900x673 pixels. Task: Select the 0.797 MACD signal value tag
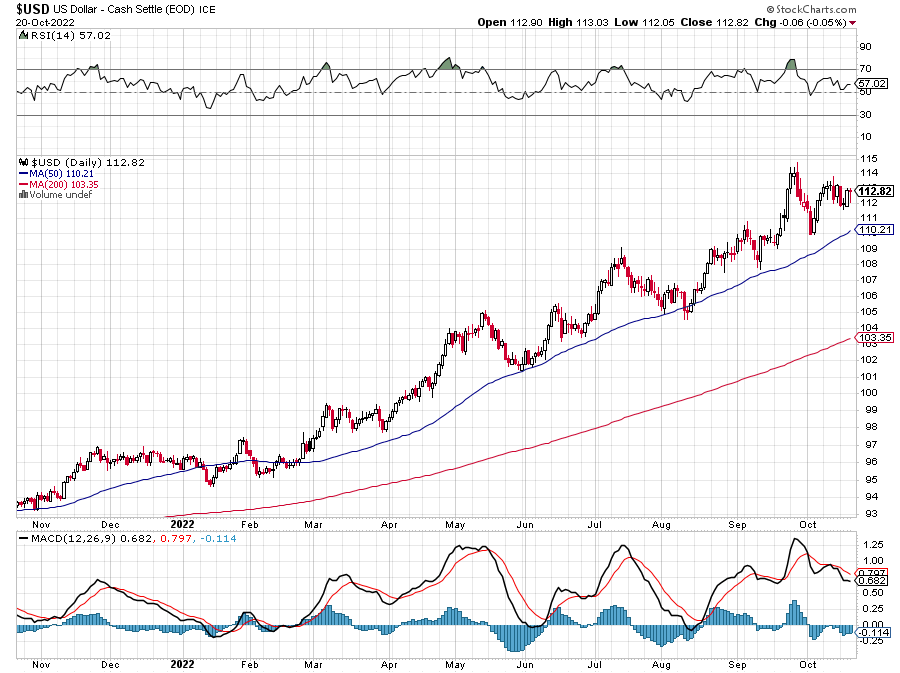tap(872, 573)
